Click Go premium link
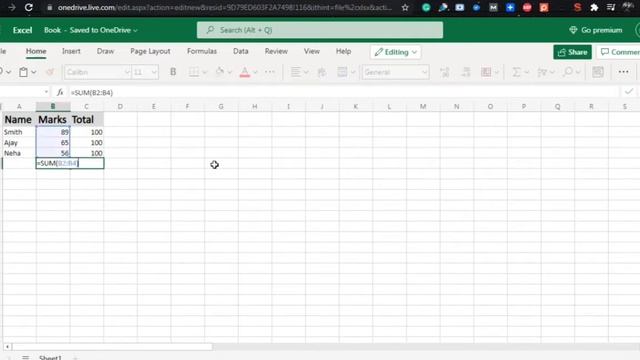This screenshot has width=640, height=360. click(x=596, y=30)
